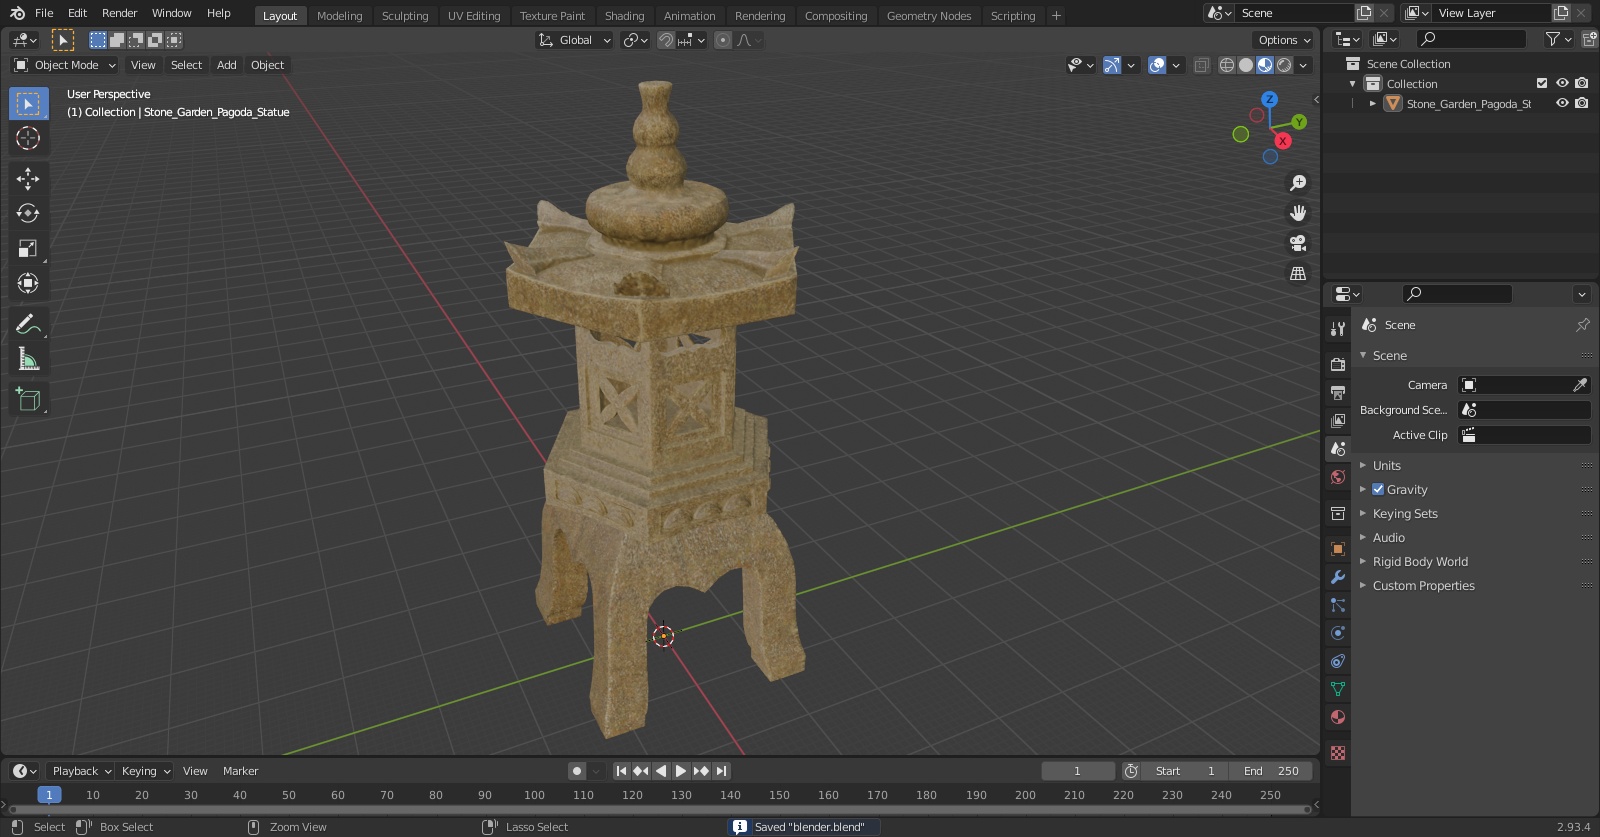Click the End frame 250 field
The height and width of the screenshot is (837, 1600).
[x=1271, y=771]
